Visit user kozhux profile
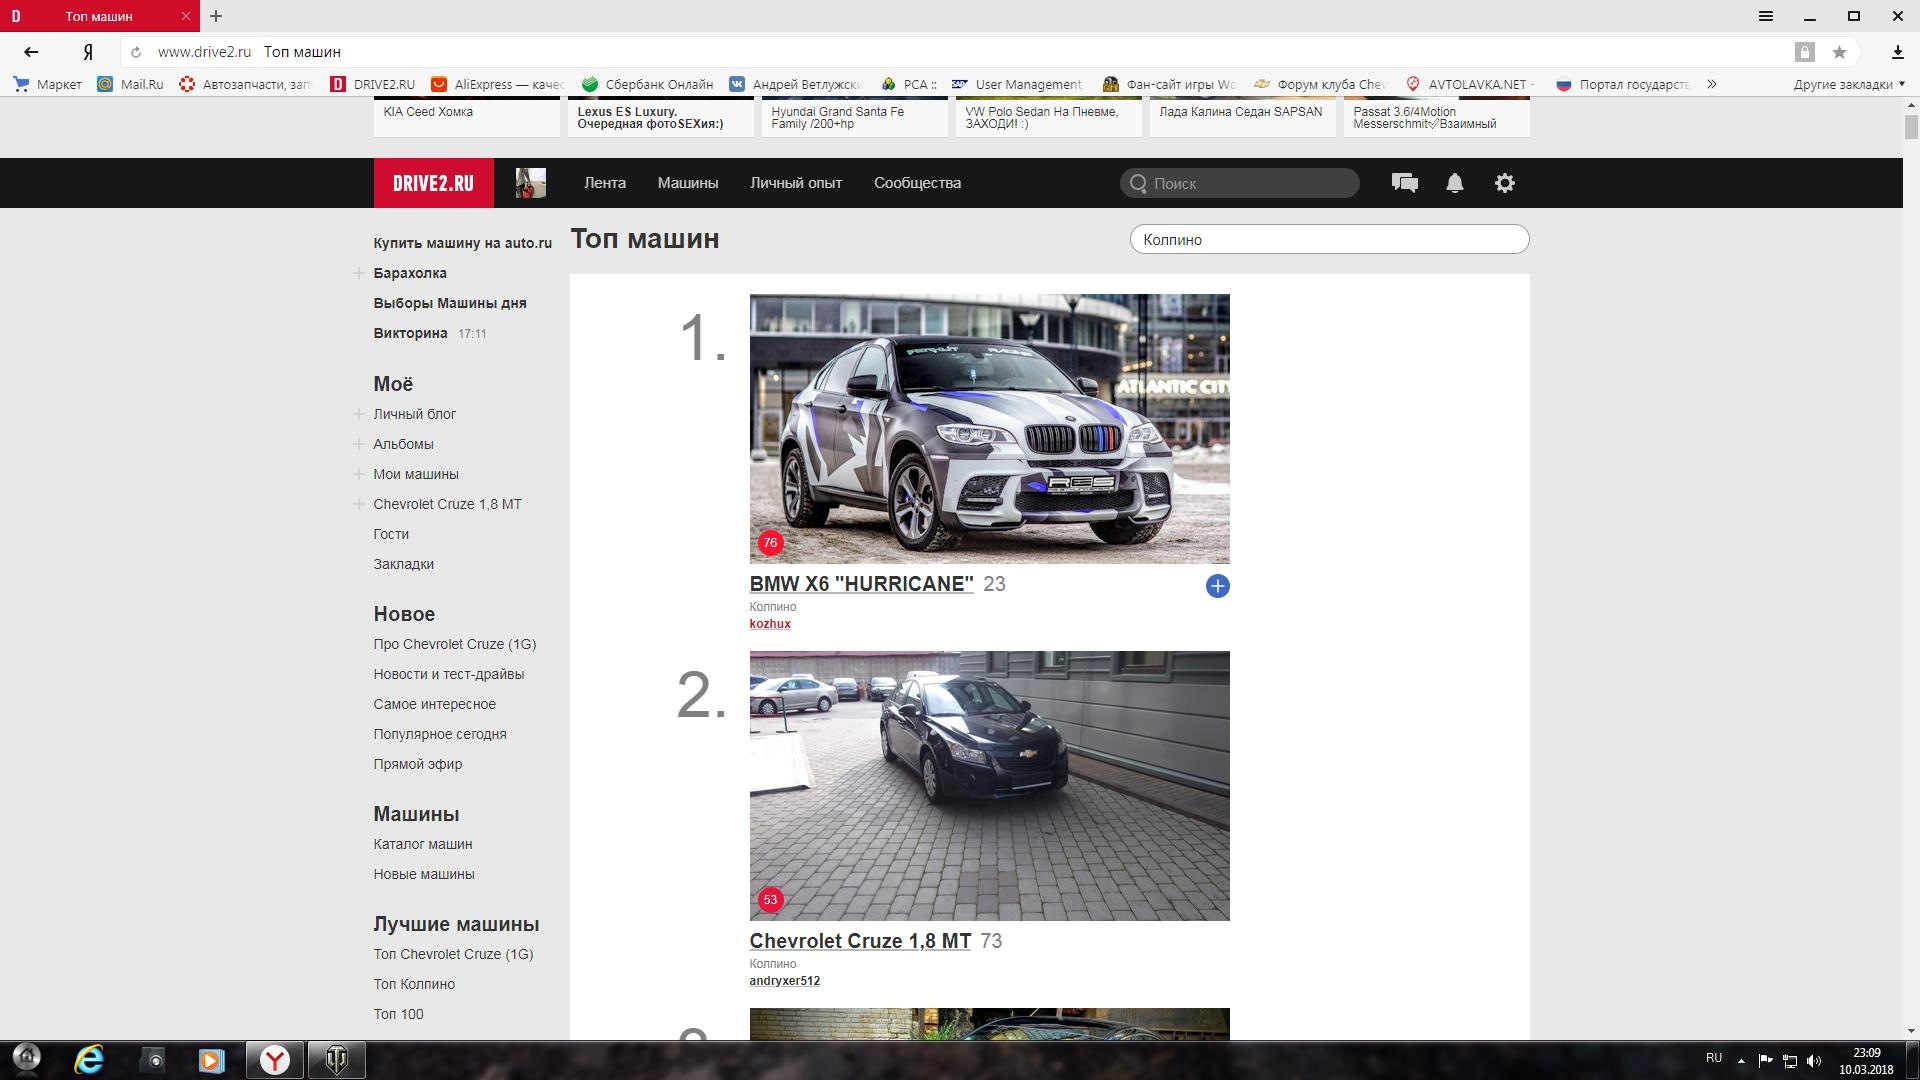This screenshot has width=1920, height=1080. pos(770,624)
